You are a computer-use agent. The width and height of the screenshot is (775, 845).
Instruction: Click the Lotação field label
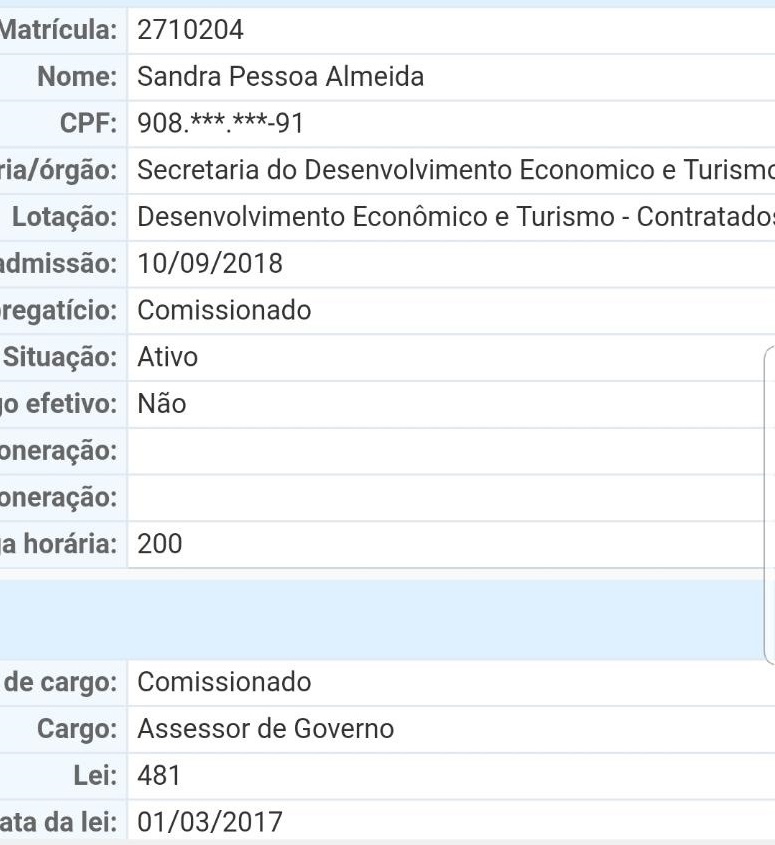[65, 217]
